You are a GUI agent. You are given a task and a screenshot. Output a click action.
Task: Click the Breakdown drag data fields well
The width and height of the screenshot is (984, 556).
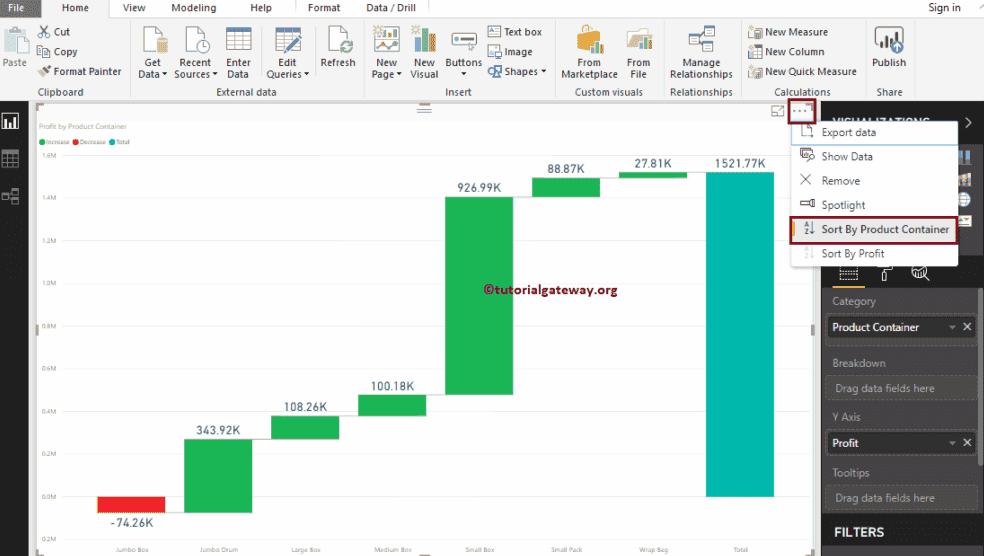point(901,388)
